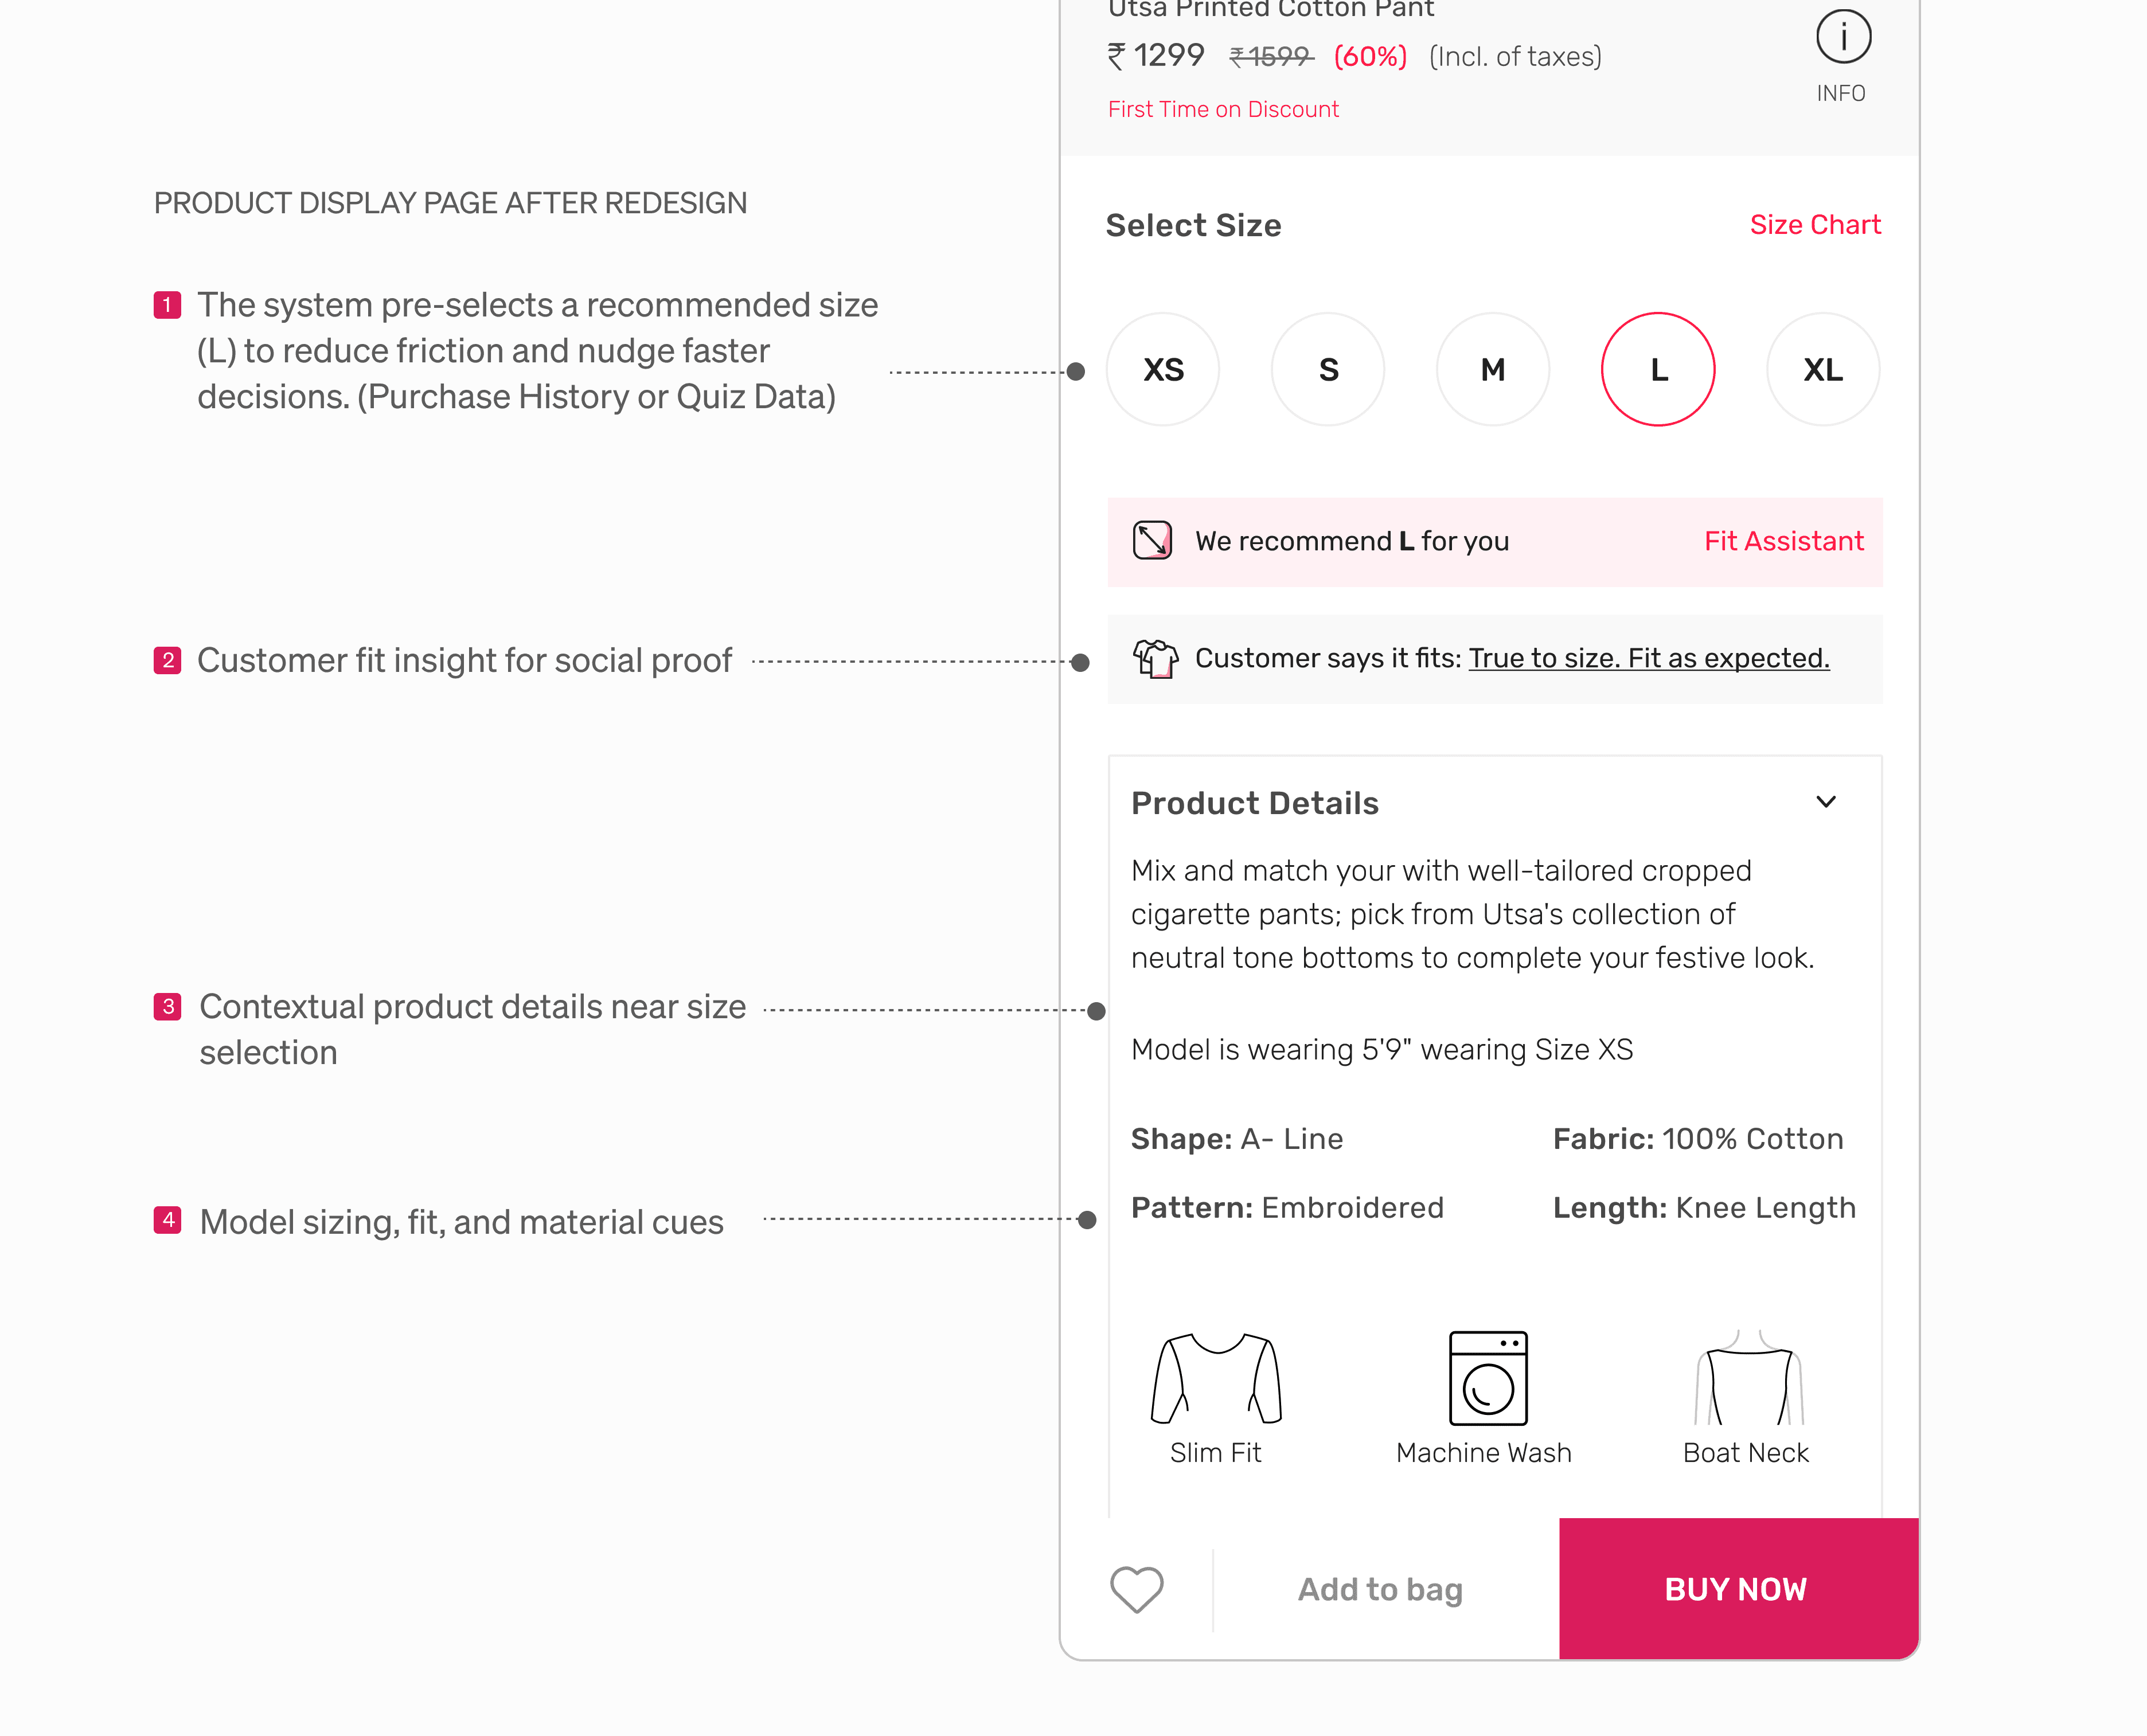This screenshot has height=1736, width=2147.
Task: Click the size recommendation arrow icon
Action: coord(1151,541)
